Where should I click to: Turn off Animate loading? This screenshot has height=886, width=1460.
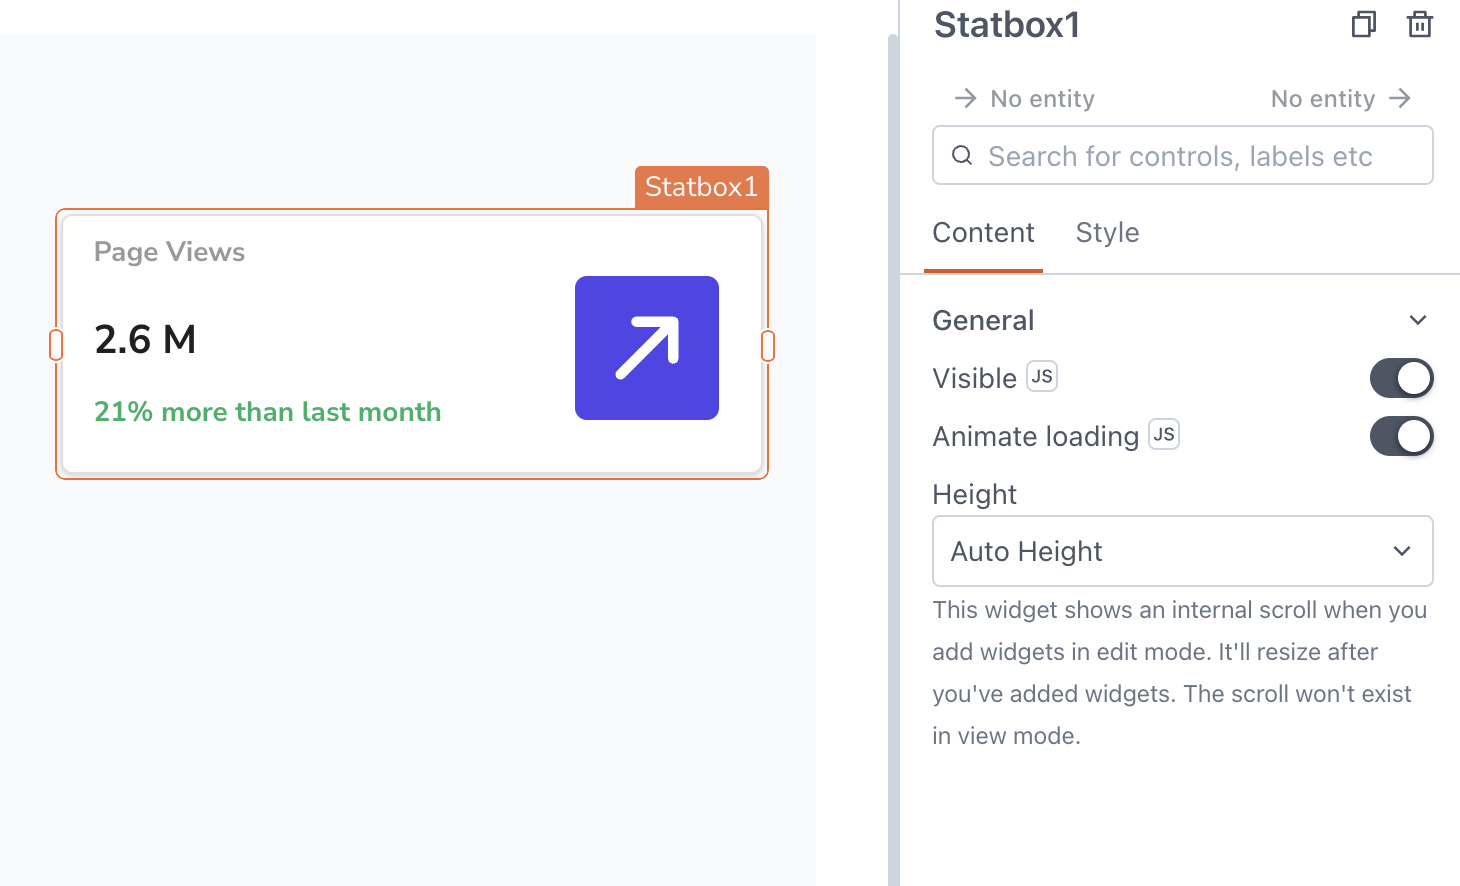coord(1401,436)
